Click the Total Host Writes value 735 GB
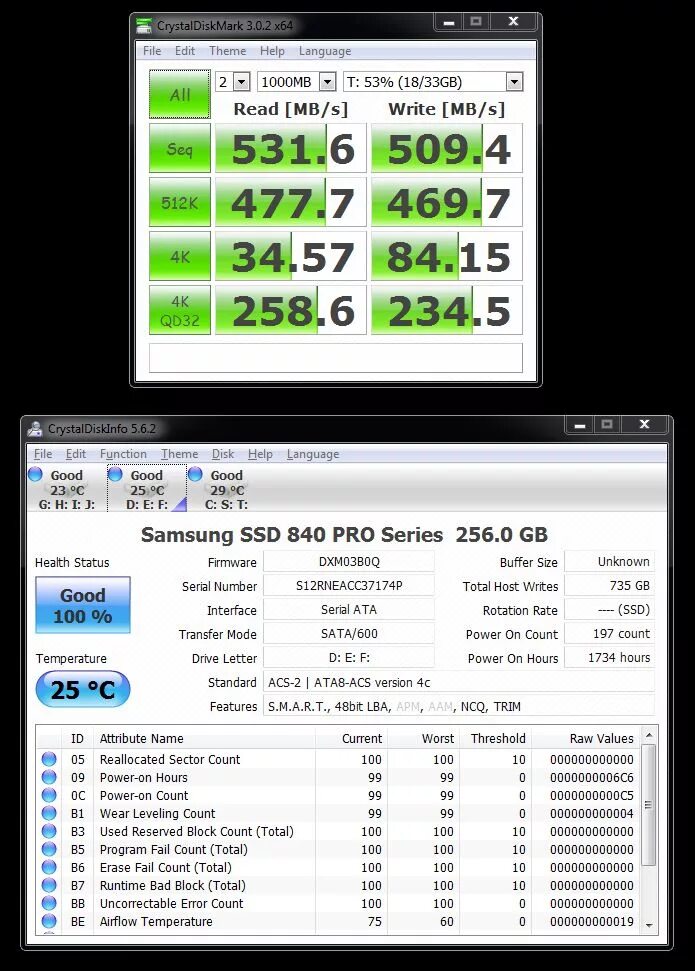The height and width of the screenshot is (971, 695). 610,586
